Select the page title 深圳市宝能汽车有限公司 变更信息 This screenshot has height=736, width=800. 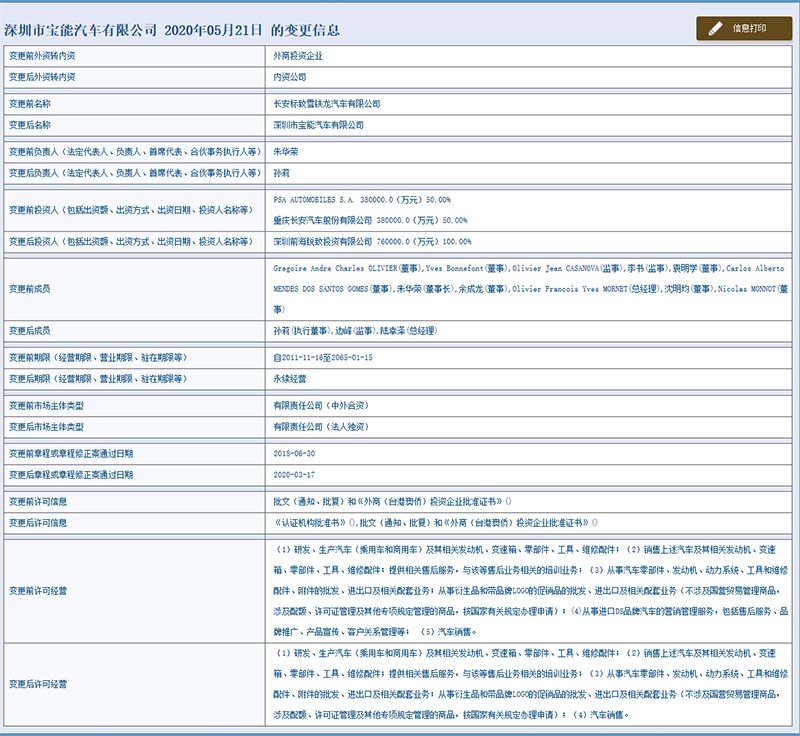point(172,30)
